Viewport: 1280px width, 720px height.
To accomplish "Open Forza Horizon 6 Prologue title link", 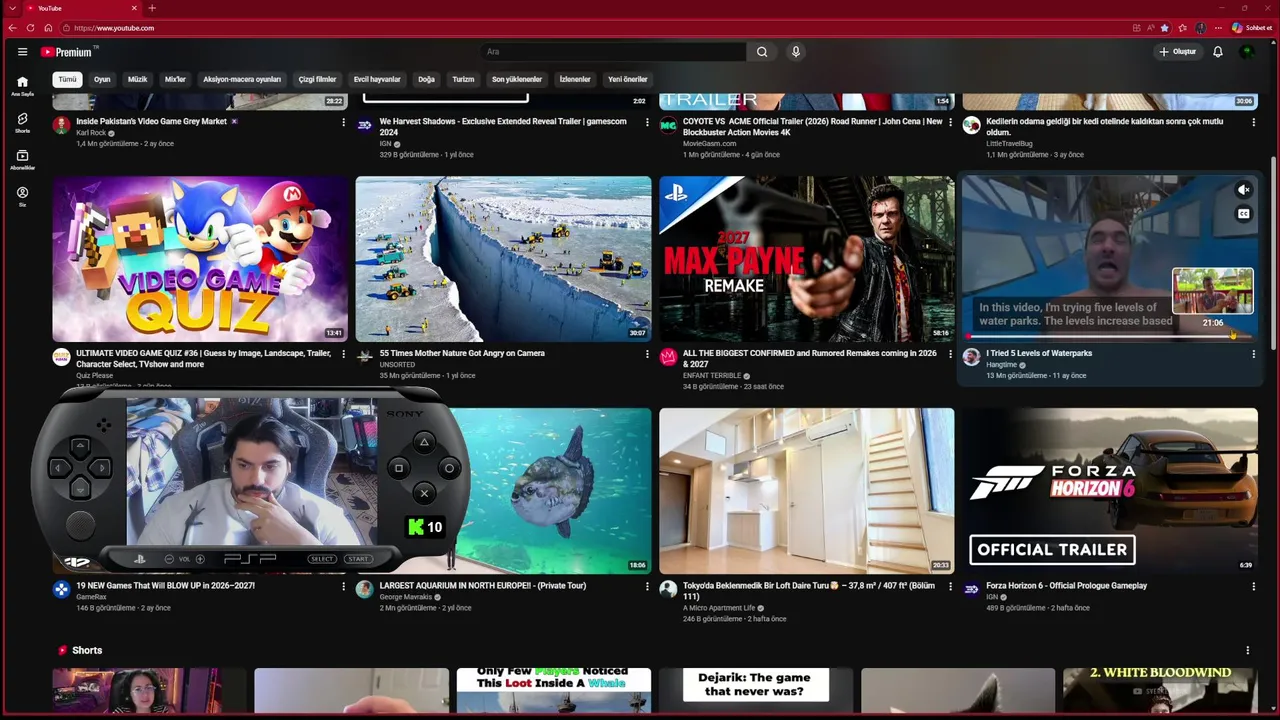I will [1066, 585].
